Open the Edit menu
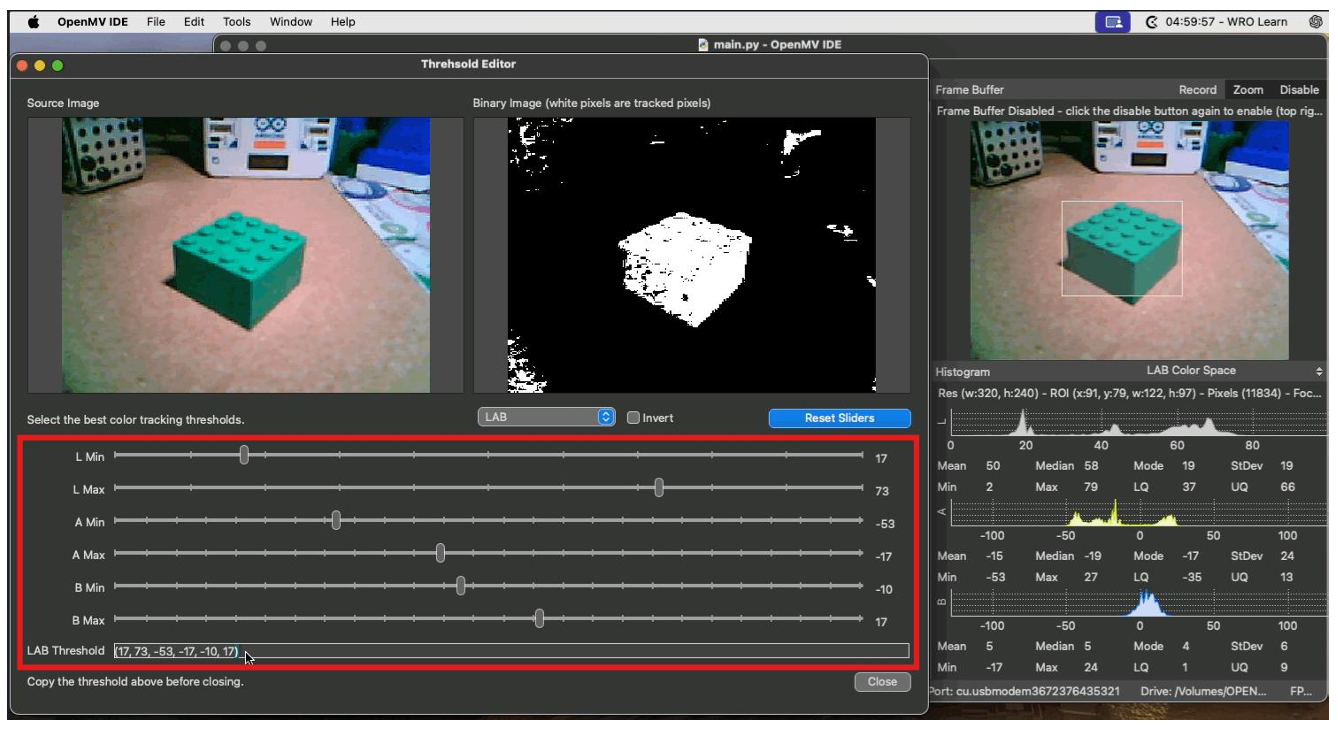Screen dimensions: 1338x731 [194, 22]
